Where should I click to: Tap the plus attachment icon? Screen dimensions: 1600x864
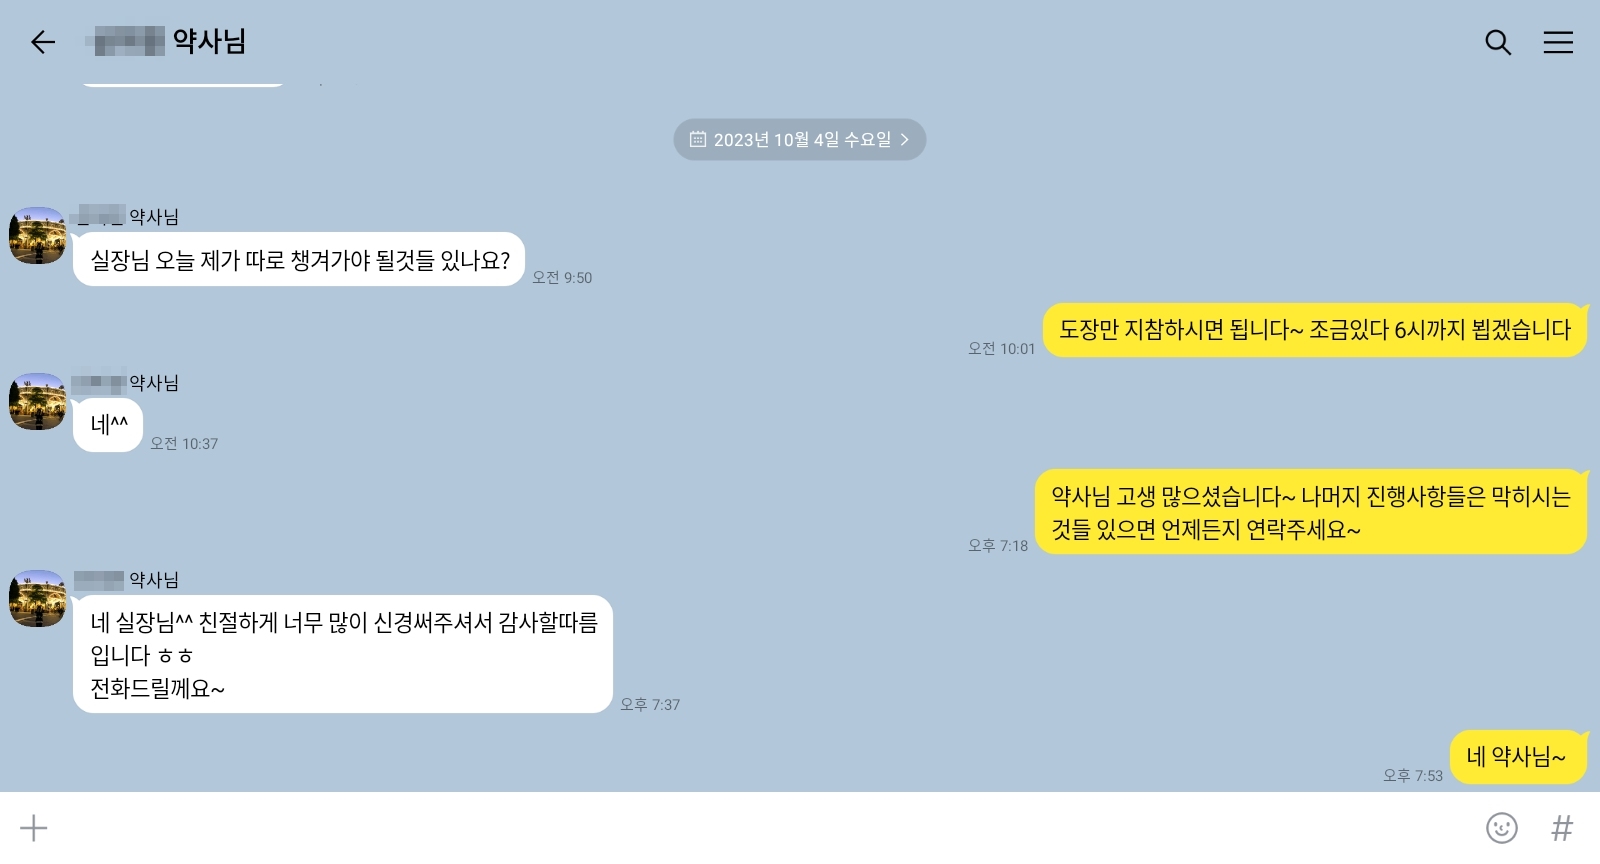pyautogui.click(x=34, y=828)
